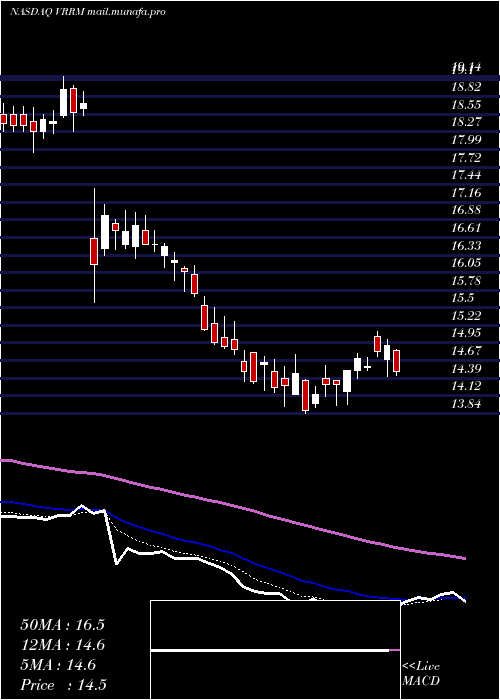Viewport: 500px width, 700px height.
Task: Click the 16.61 axis value
Action: pyautogui.click(x=467, y=228)
